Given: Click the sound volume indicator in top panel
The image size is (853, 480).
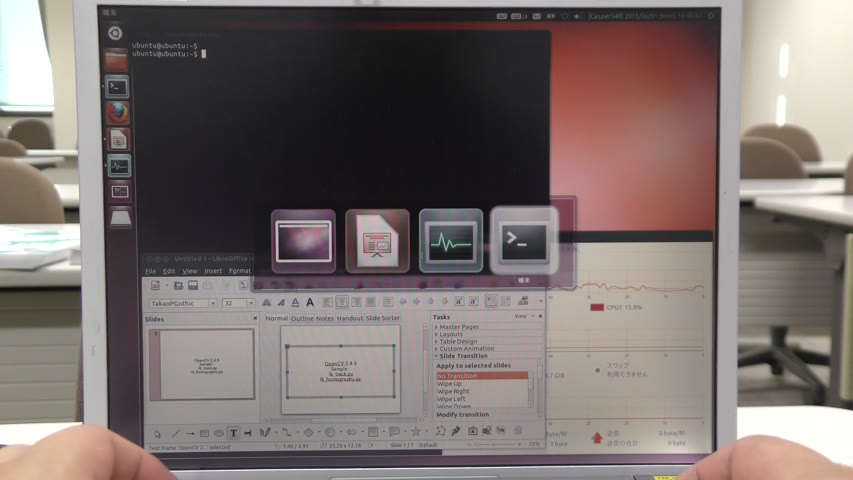Looking at the screenshot, I should click(577, 16).
